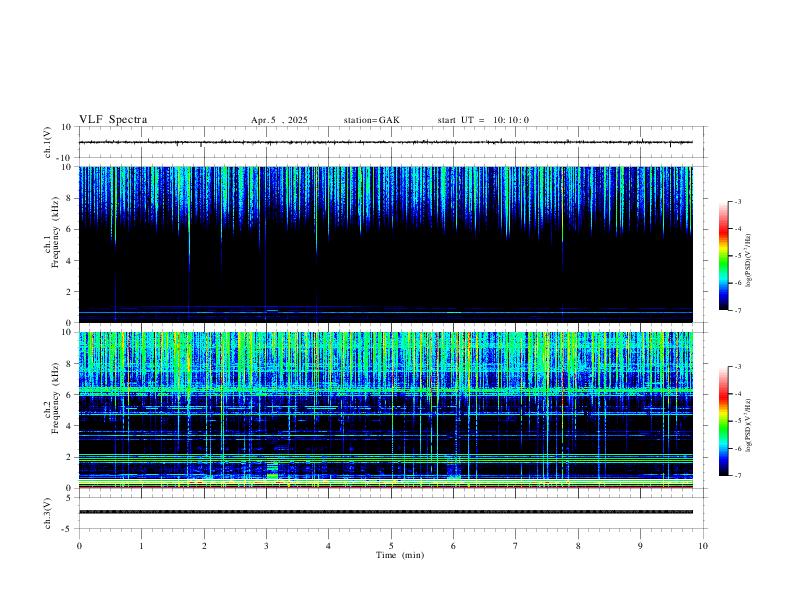The width and height of the screenshot is (792, 612).
Task: Click the ch.1 spectrogram panel
Action: (x=386, y=244)
